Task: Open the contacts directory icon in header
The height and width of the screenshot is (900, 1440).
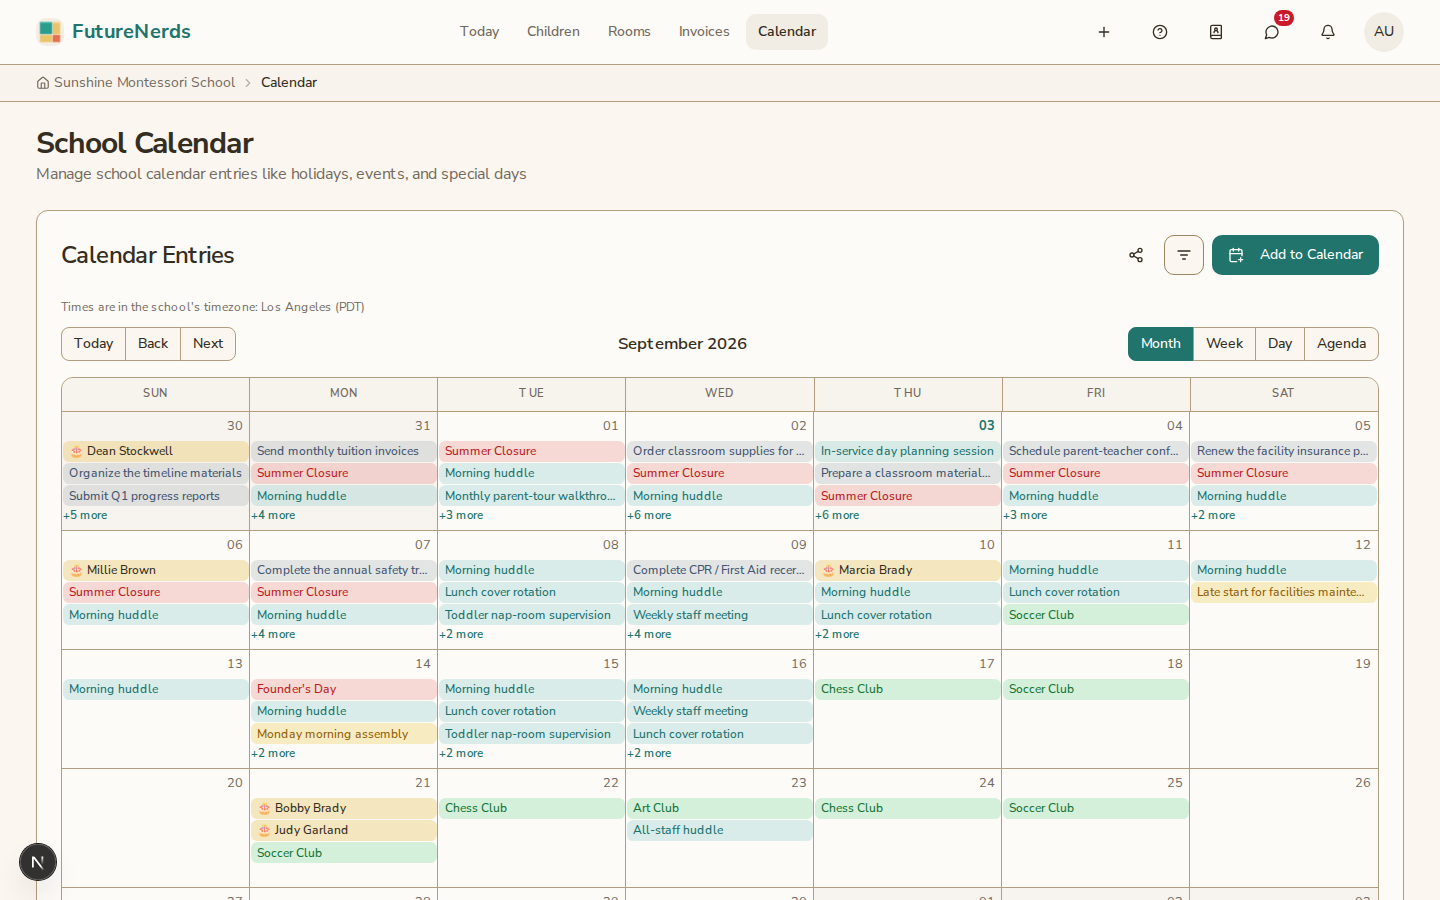Action: tap(1216, 32)
